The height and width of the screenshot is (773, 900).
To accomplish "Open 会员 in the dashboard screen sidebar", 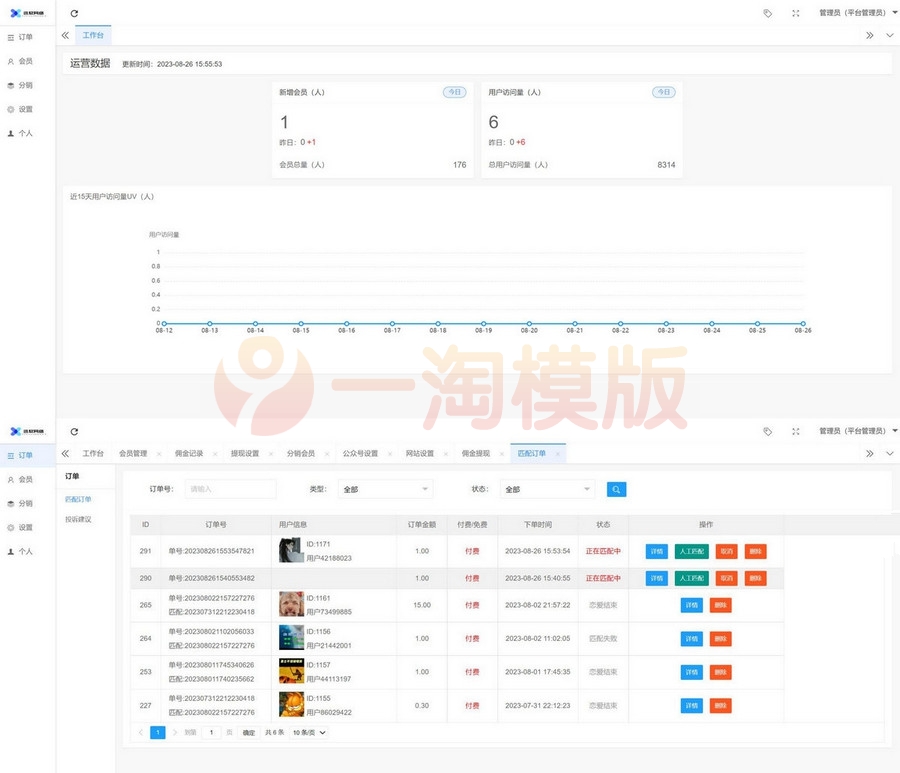I will [x=27, y=61].
